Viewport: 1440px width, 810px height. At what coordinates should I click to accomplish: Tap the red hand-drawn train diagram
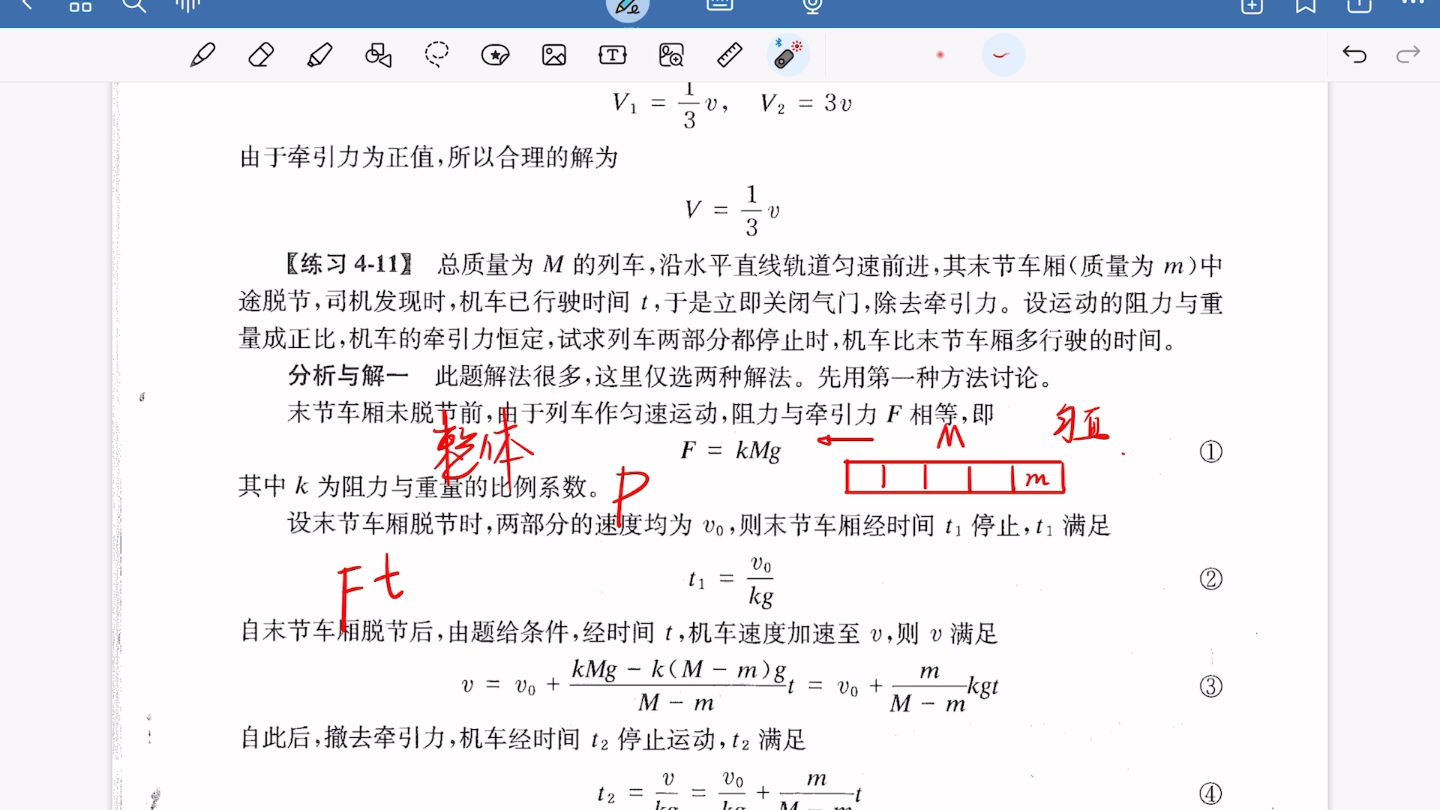coord(954,477)
